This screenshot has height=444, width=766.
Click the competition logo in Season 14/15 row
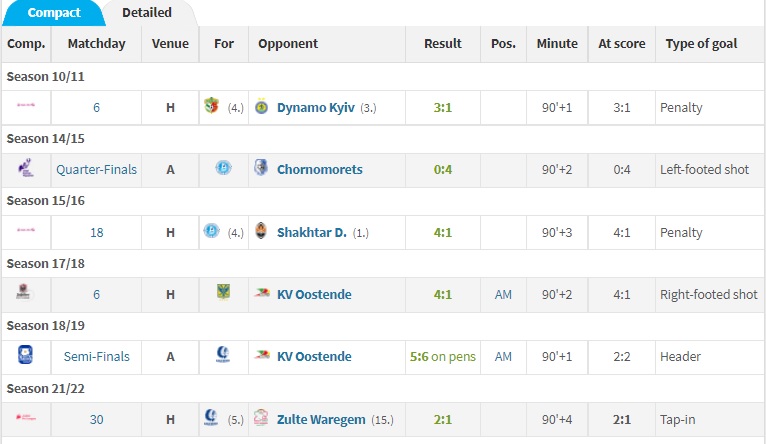coord(24,169)
